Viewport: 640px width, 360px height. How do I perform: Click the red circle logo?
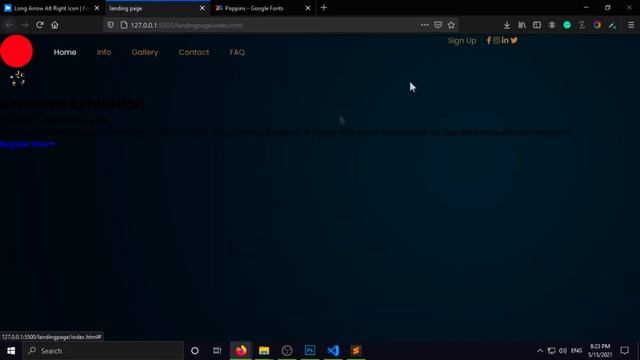point(16,51)
